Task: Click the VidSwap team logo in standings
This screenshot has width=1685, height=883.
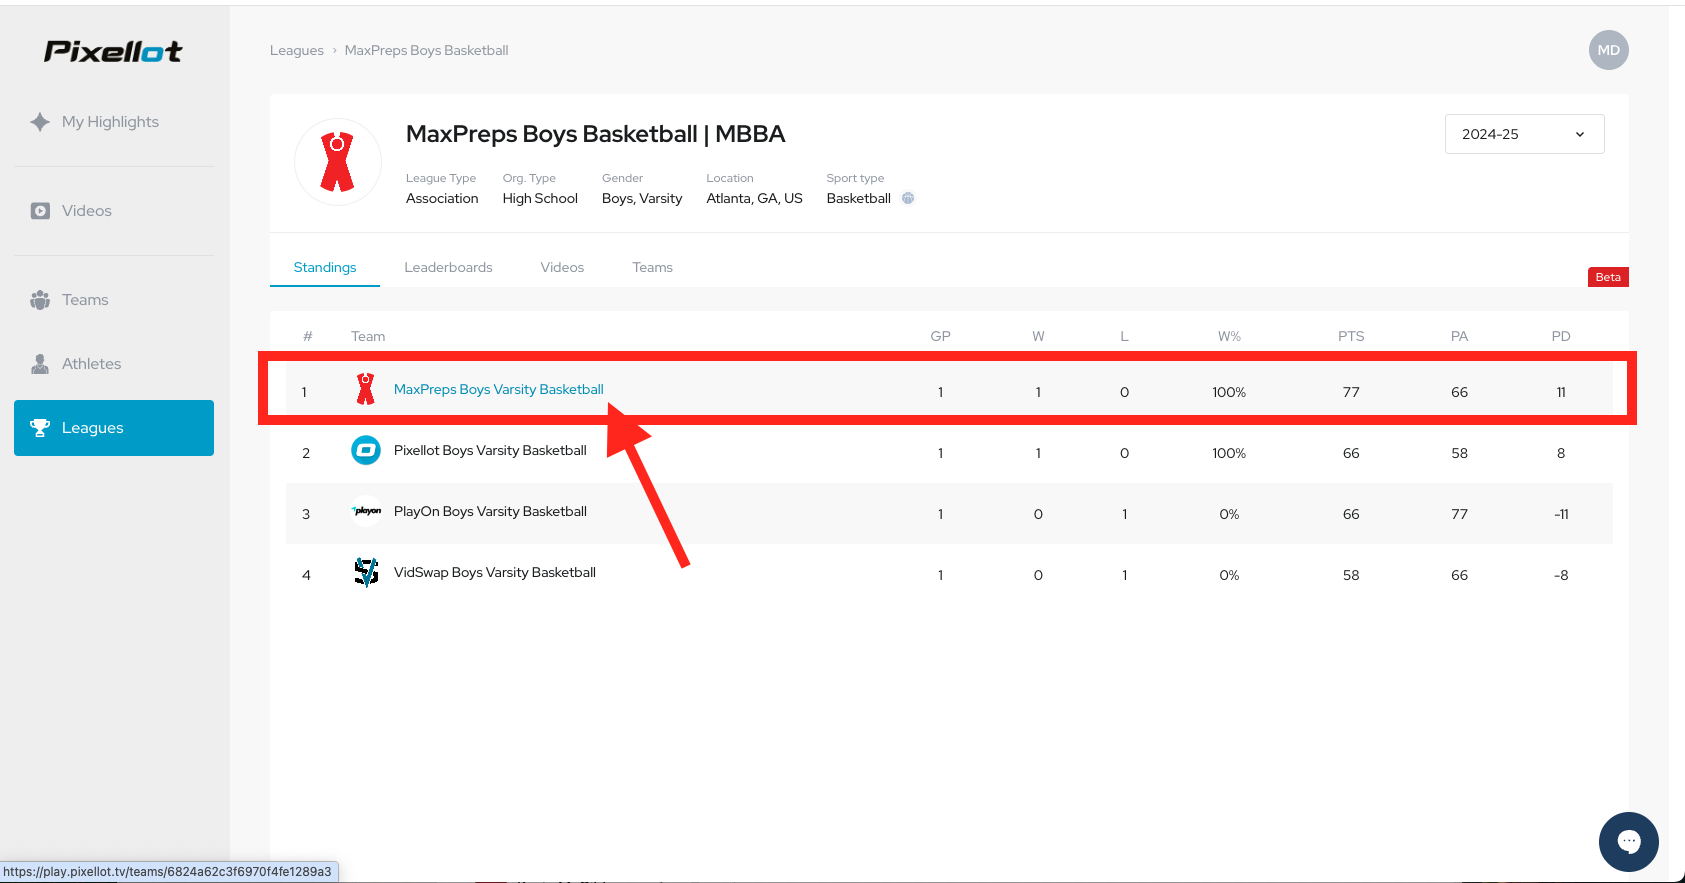Action: tap(366, 572)
